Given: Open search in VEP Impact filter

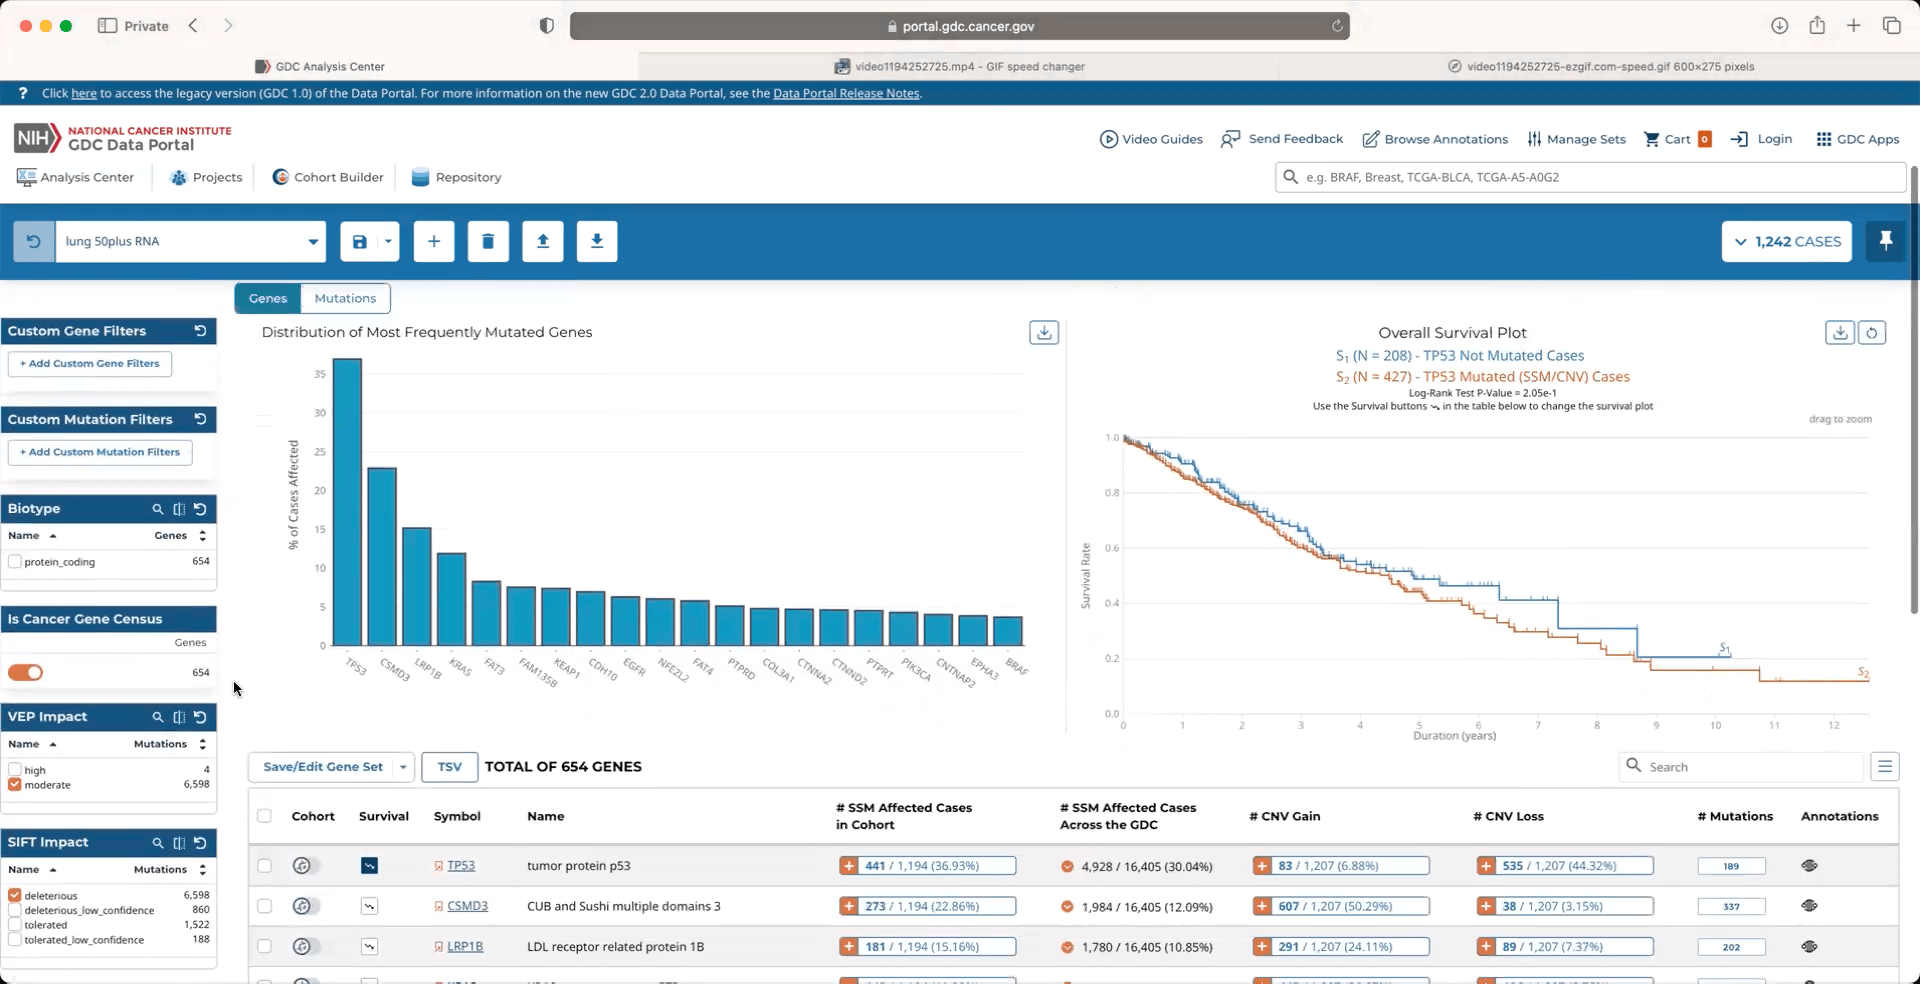Looking at the screenshot, I should [x=157, y=717].
